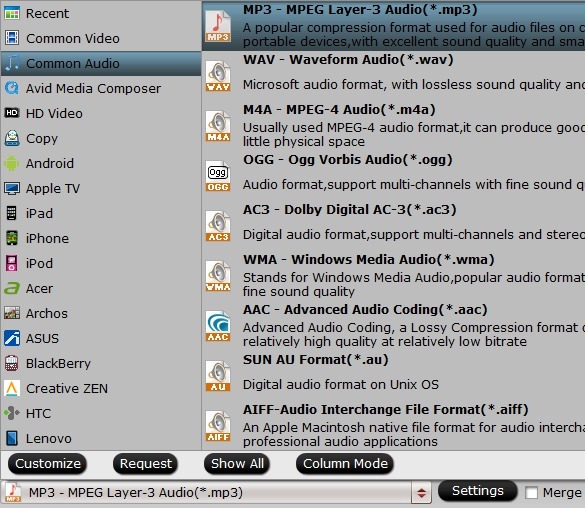Click the Archos category icon

(12, 313)
